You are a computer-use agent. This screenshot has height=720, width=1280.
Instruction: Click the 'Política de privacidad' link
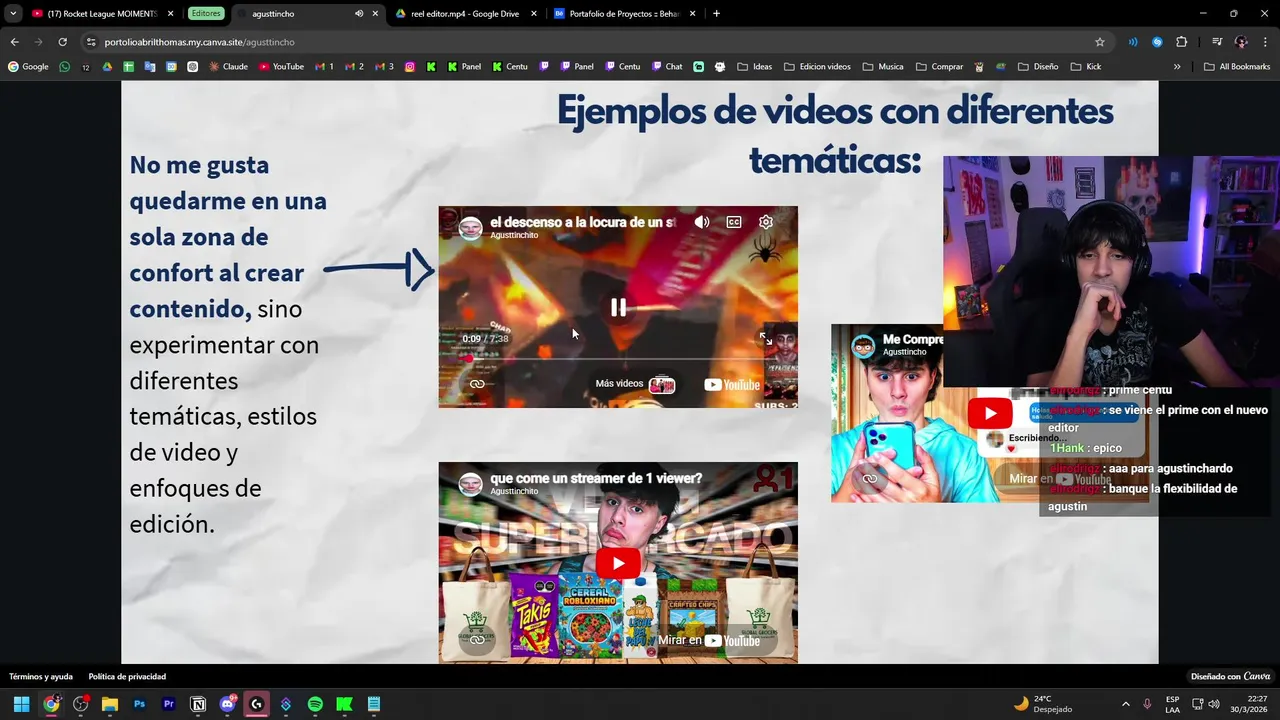click(127, 677)
